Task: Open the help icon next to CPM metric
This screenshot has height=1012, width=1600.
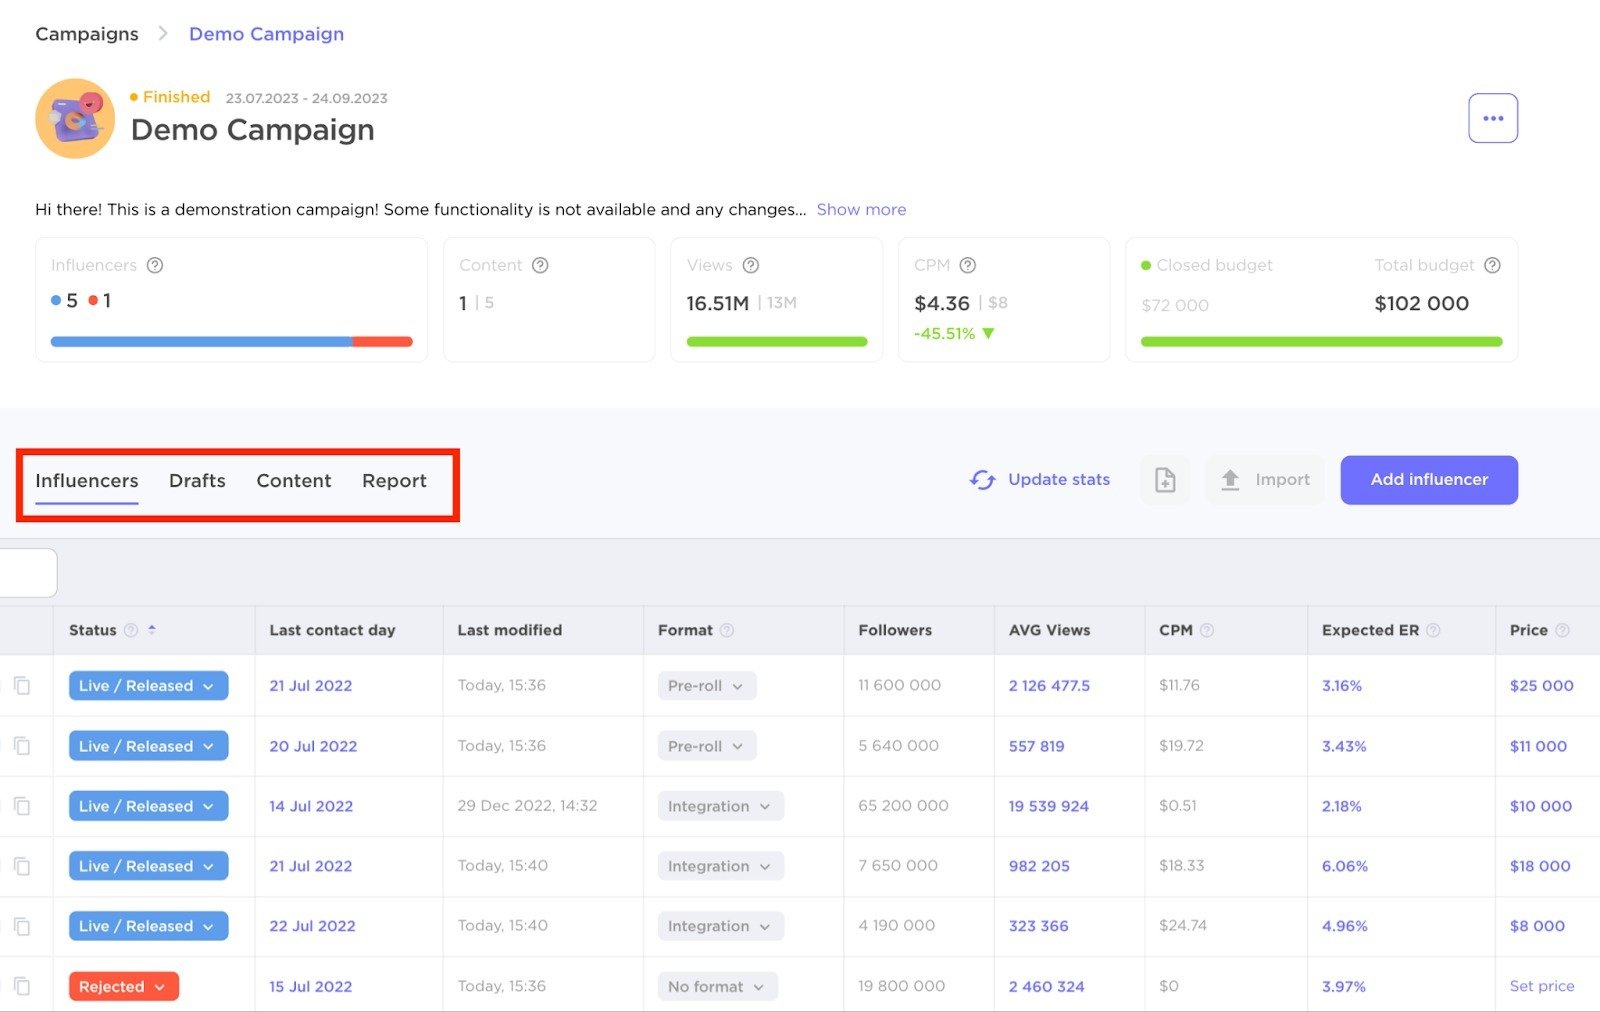Action: (967, 265)
